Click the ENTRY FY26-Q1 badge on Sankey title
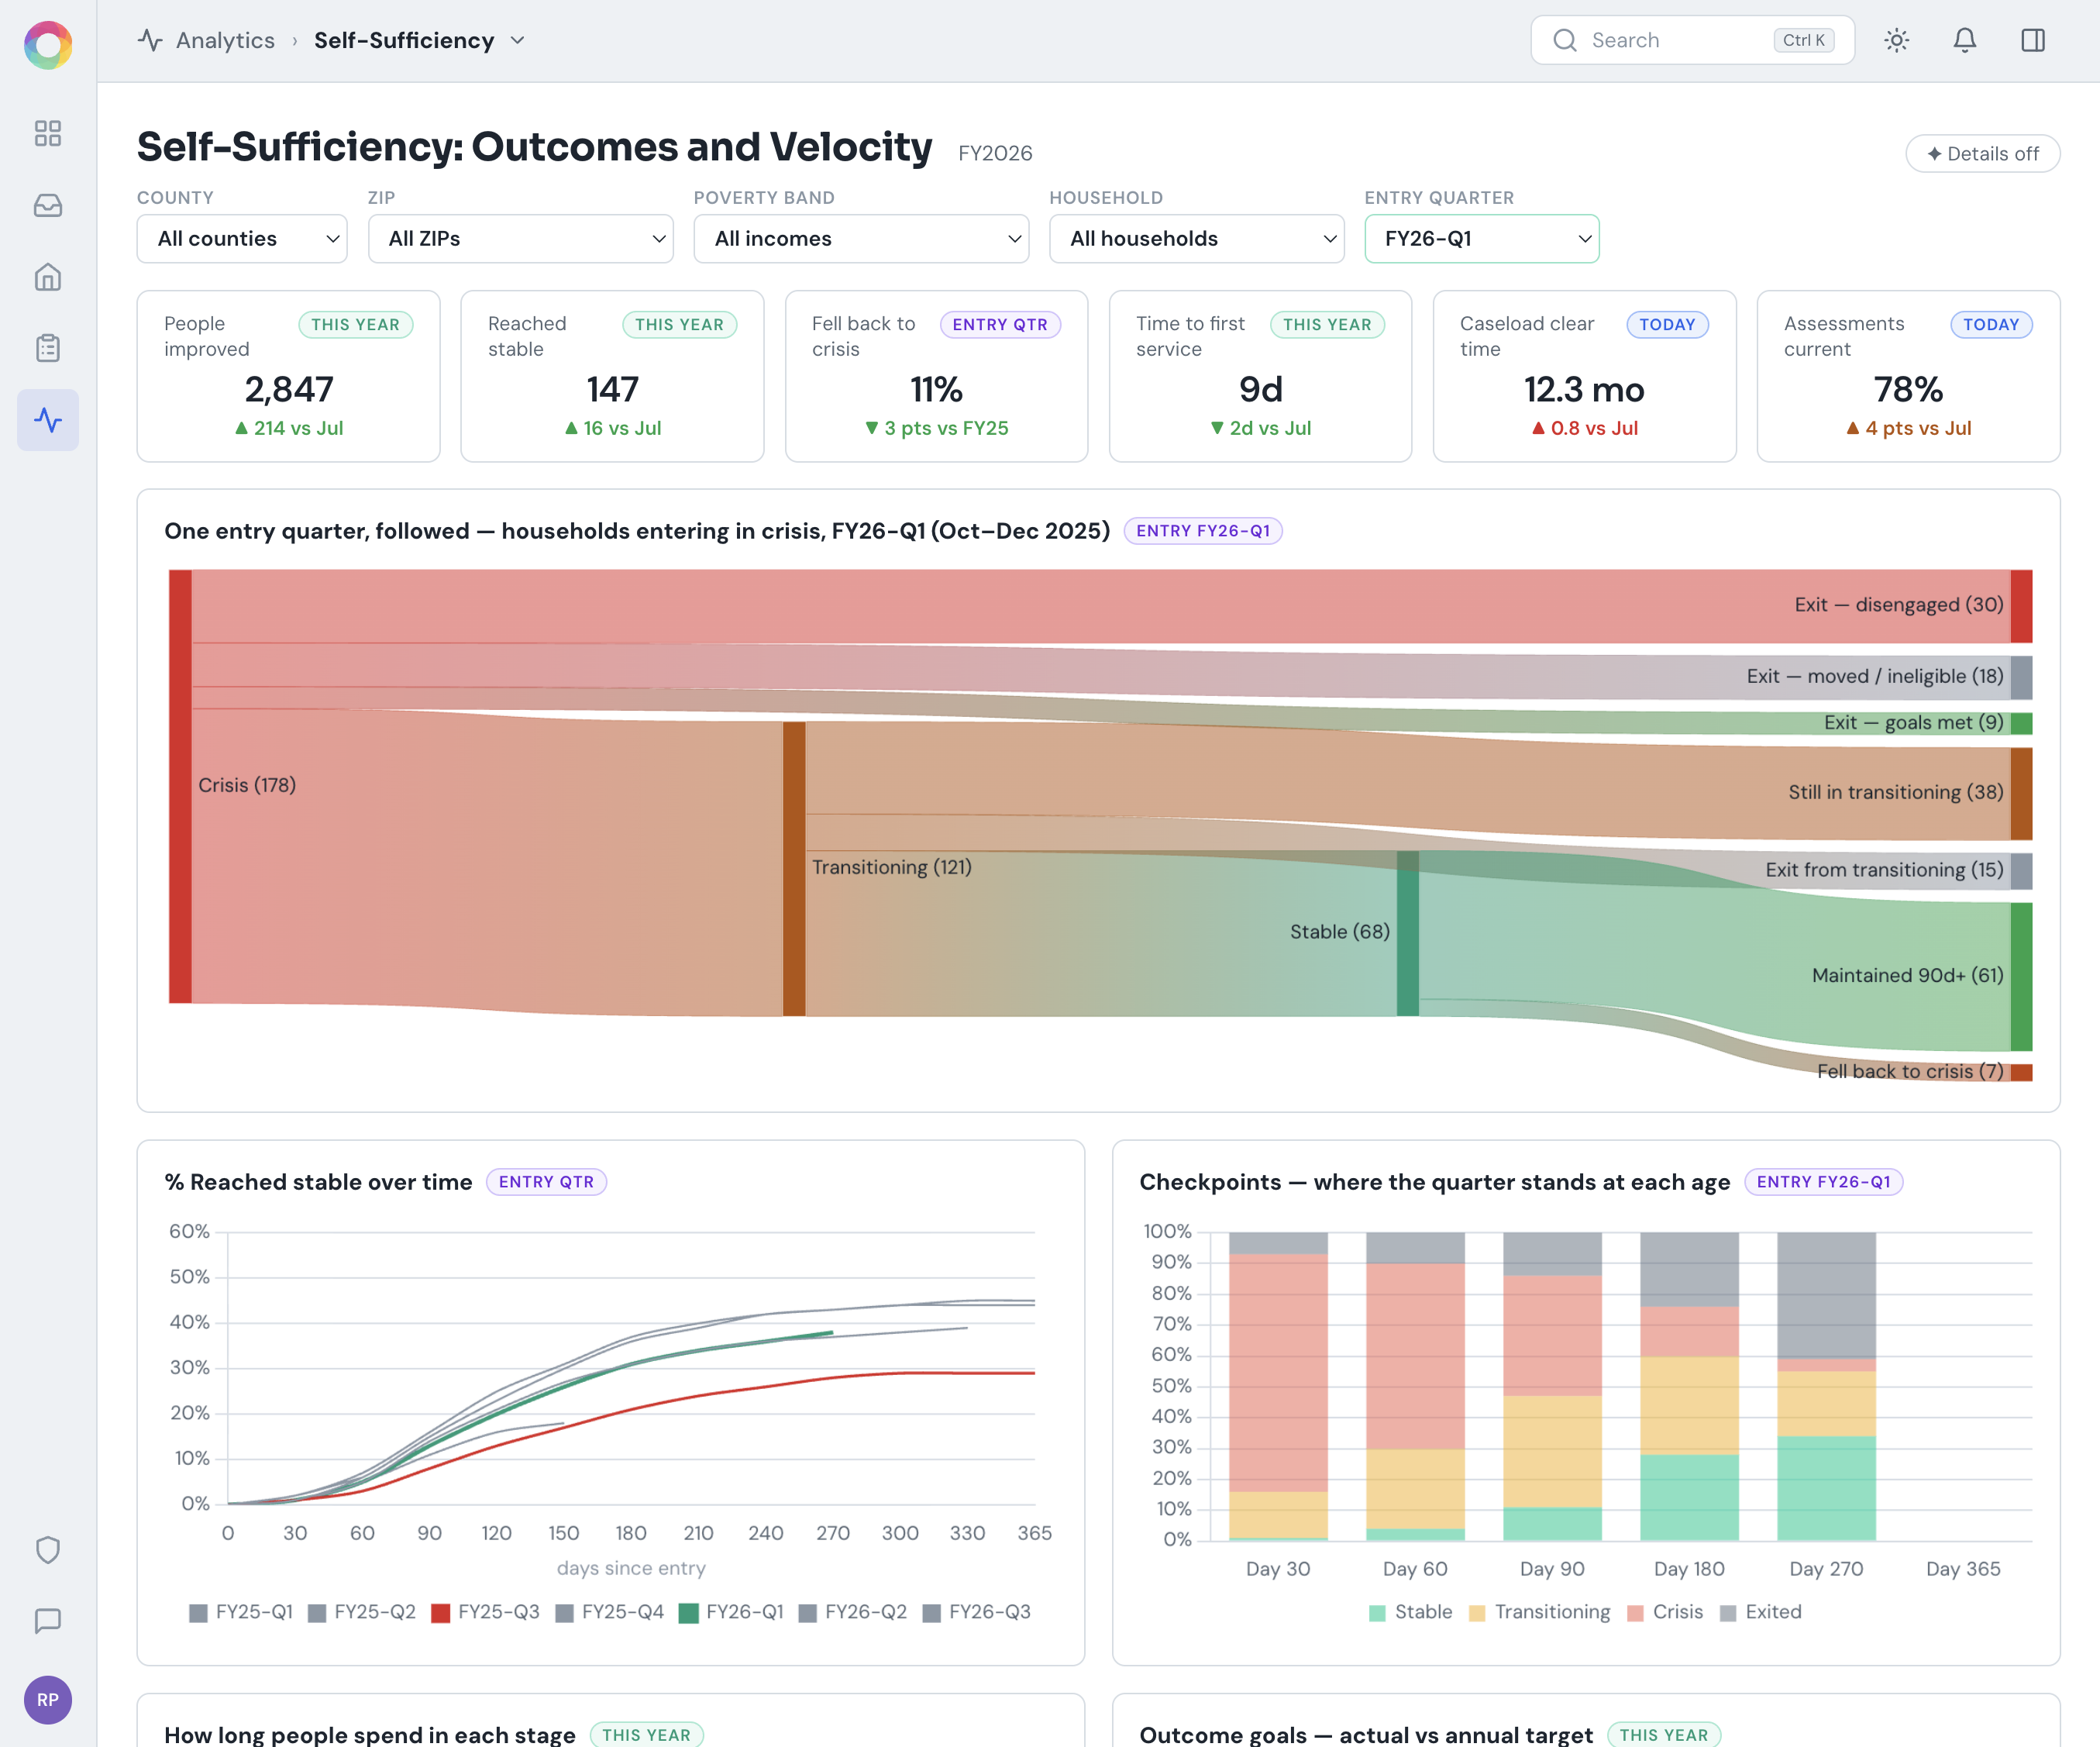 click(x=1203, y=530)
